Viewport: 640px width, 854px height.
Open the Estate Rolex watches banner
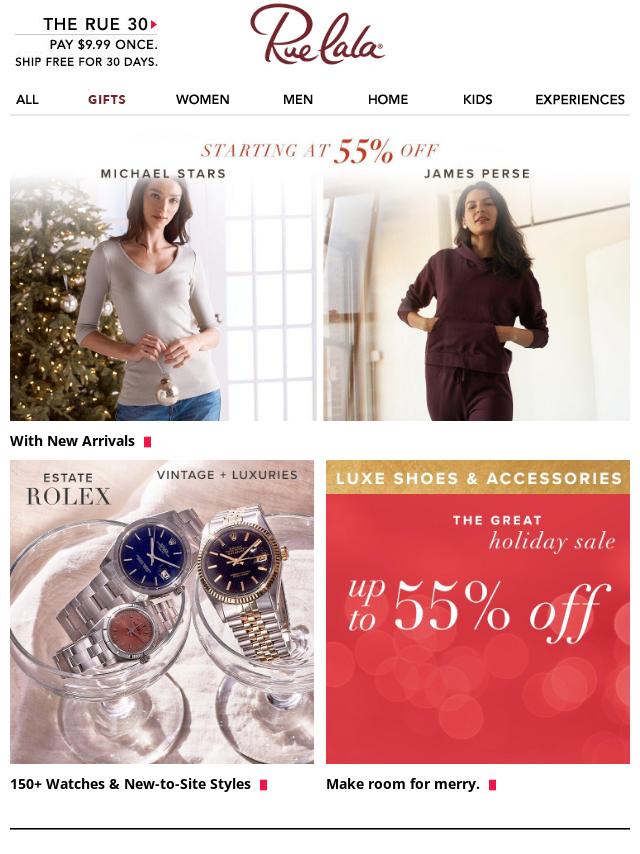(x=162, y=612)
